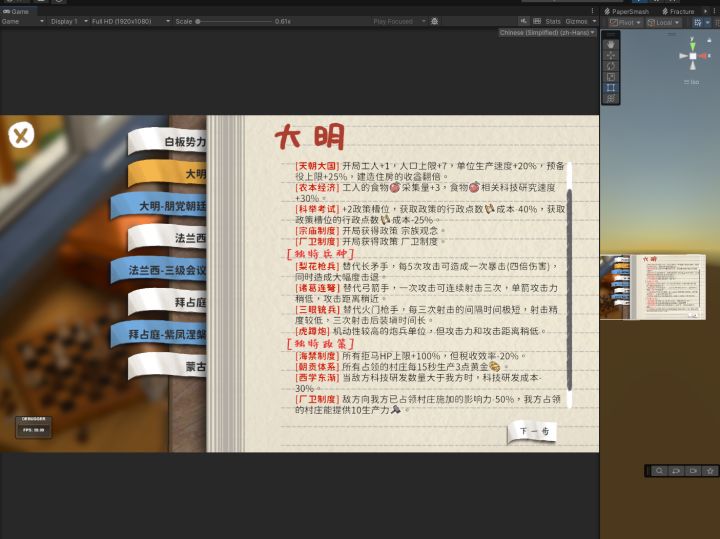Open the Chinese (Simplified) locale dropdown
The width and height of the screenshot is (720, 539).
point(547,33)
